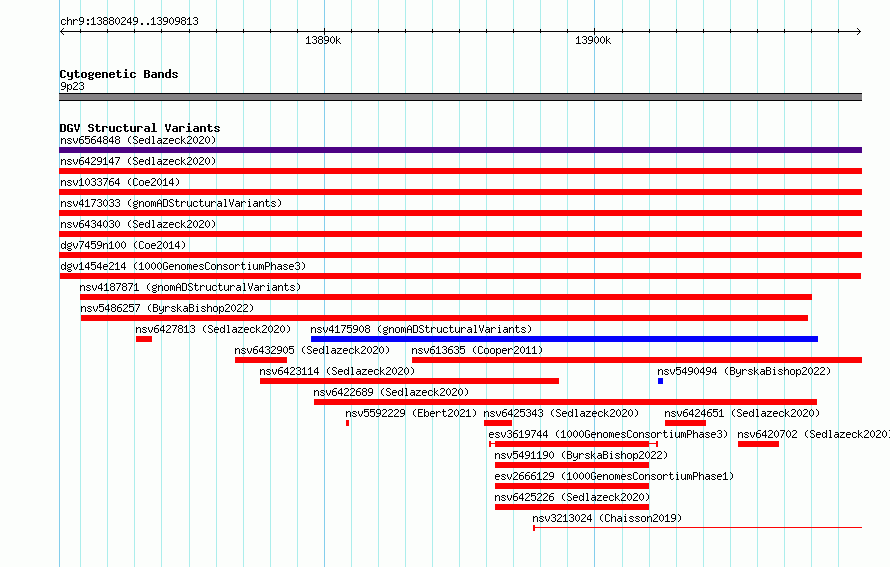This screenshot has height=567, width=890.
Task: Select nsv5592229 (Ebert2021) label
Action: (411, 413)
